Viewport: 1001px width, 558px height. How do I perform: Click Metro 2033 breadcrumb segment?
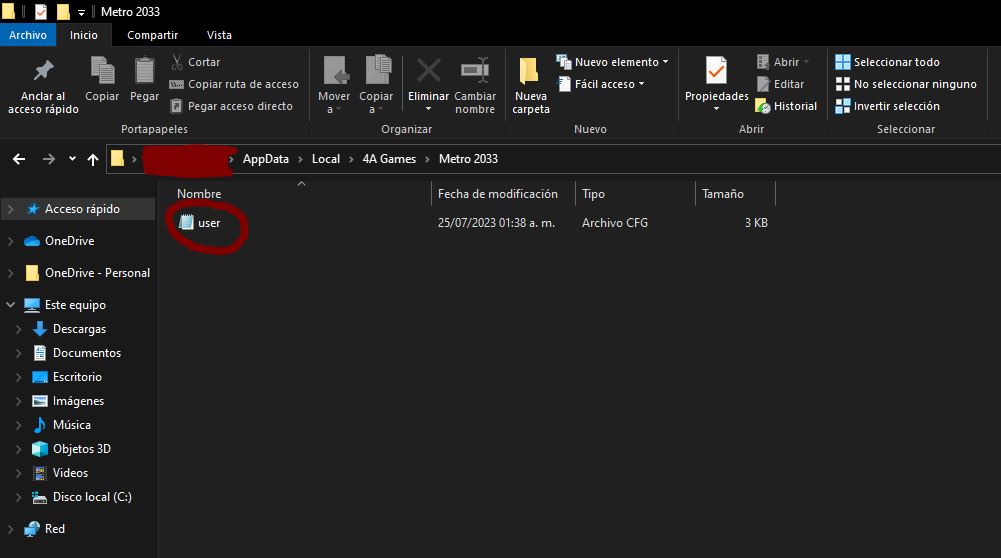click(468, 159)
